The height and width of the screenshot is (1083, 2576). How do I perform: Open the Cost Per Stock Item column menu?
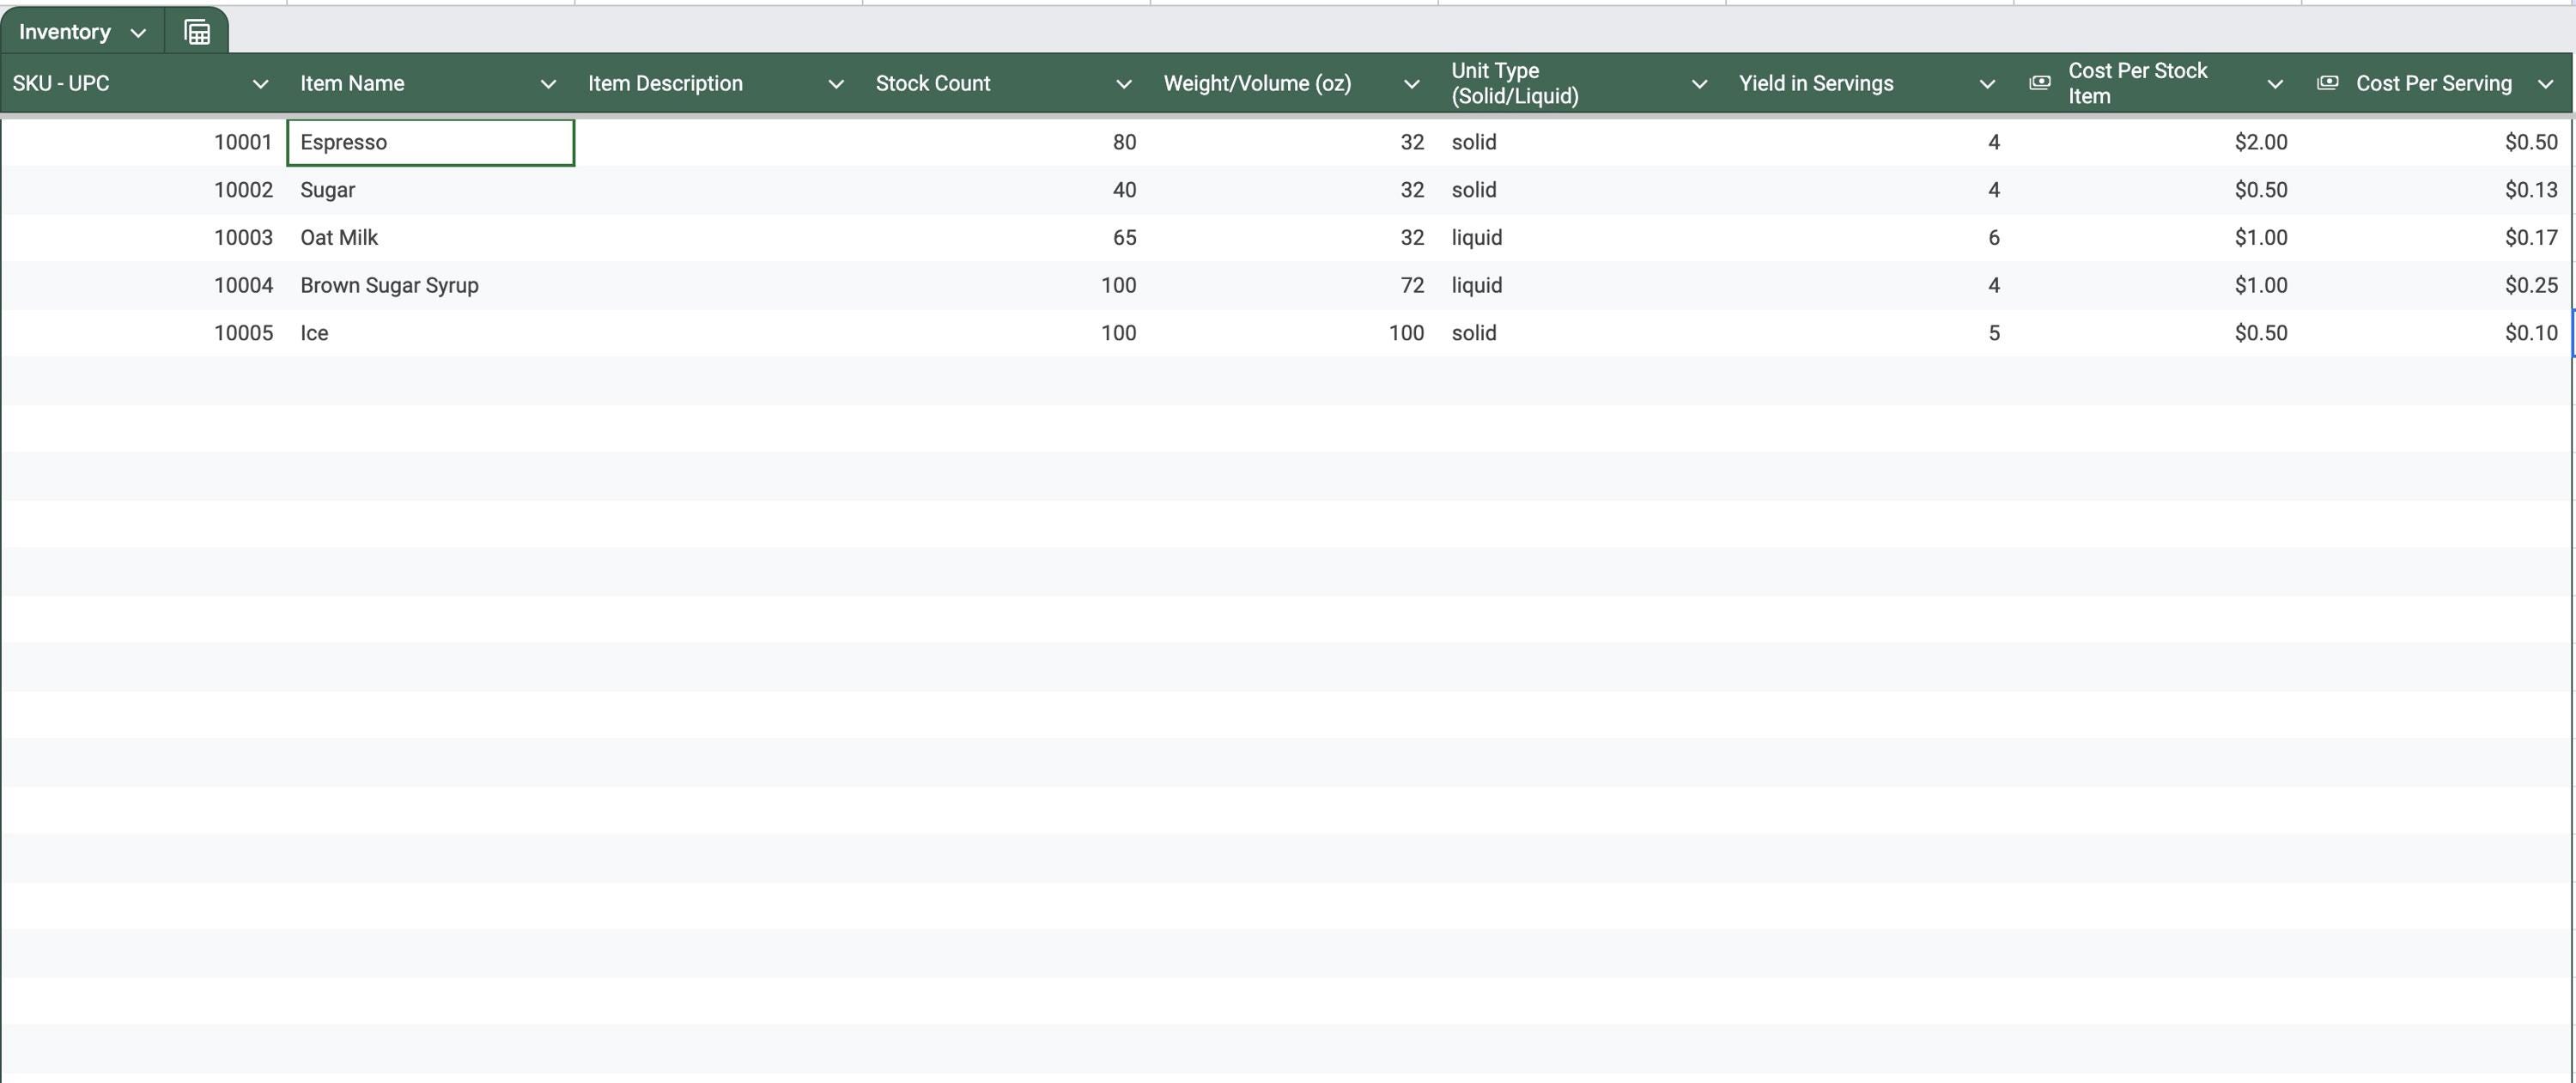coord(2275,84)
